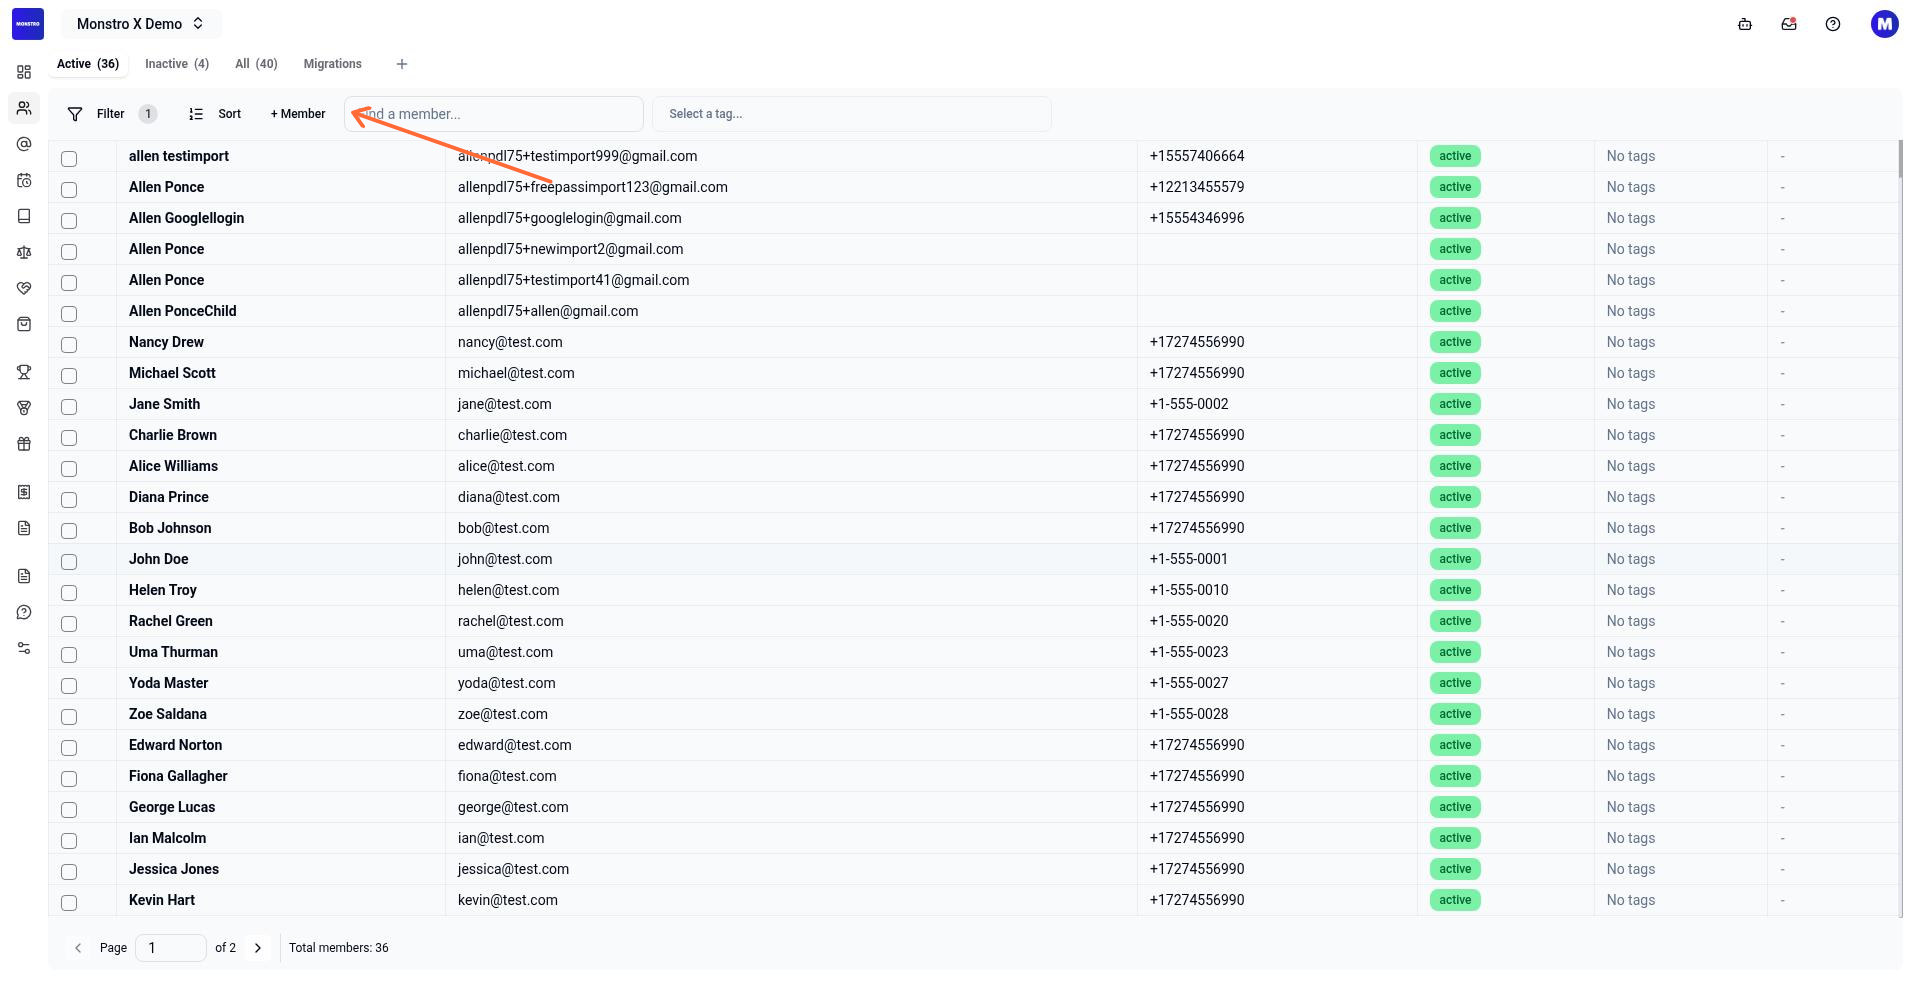Screen dimensions: 1911x988
Task: Open Rachel Green's member name
Action: click(x=171, y=621)
